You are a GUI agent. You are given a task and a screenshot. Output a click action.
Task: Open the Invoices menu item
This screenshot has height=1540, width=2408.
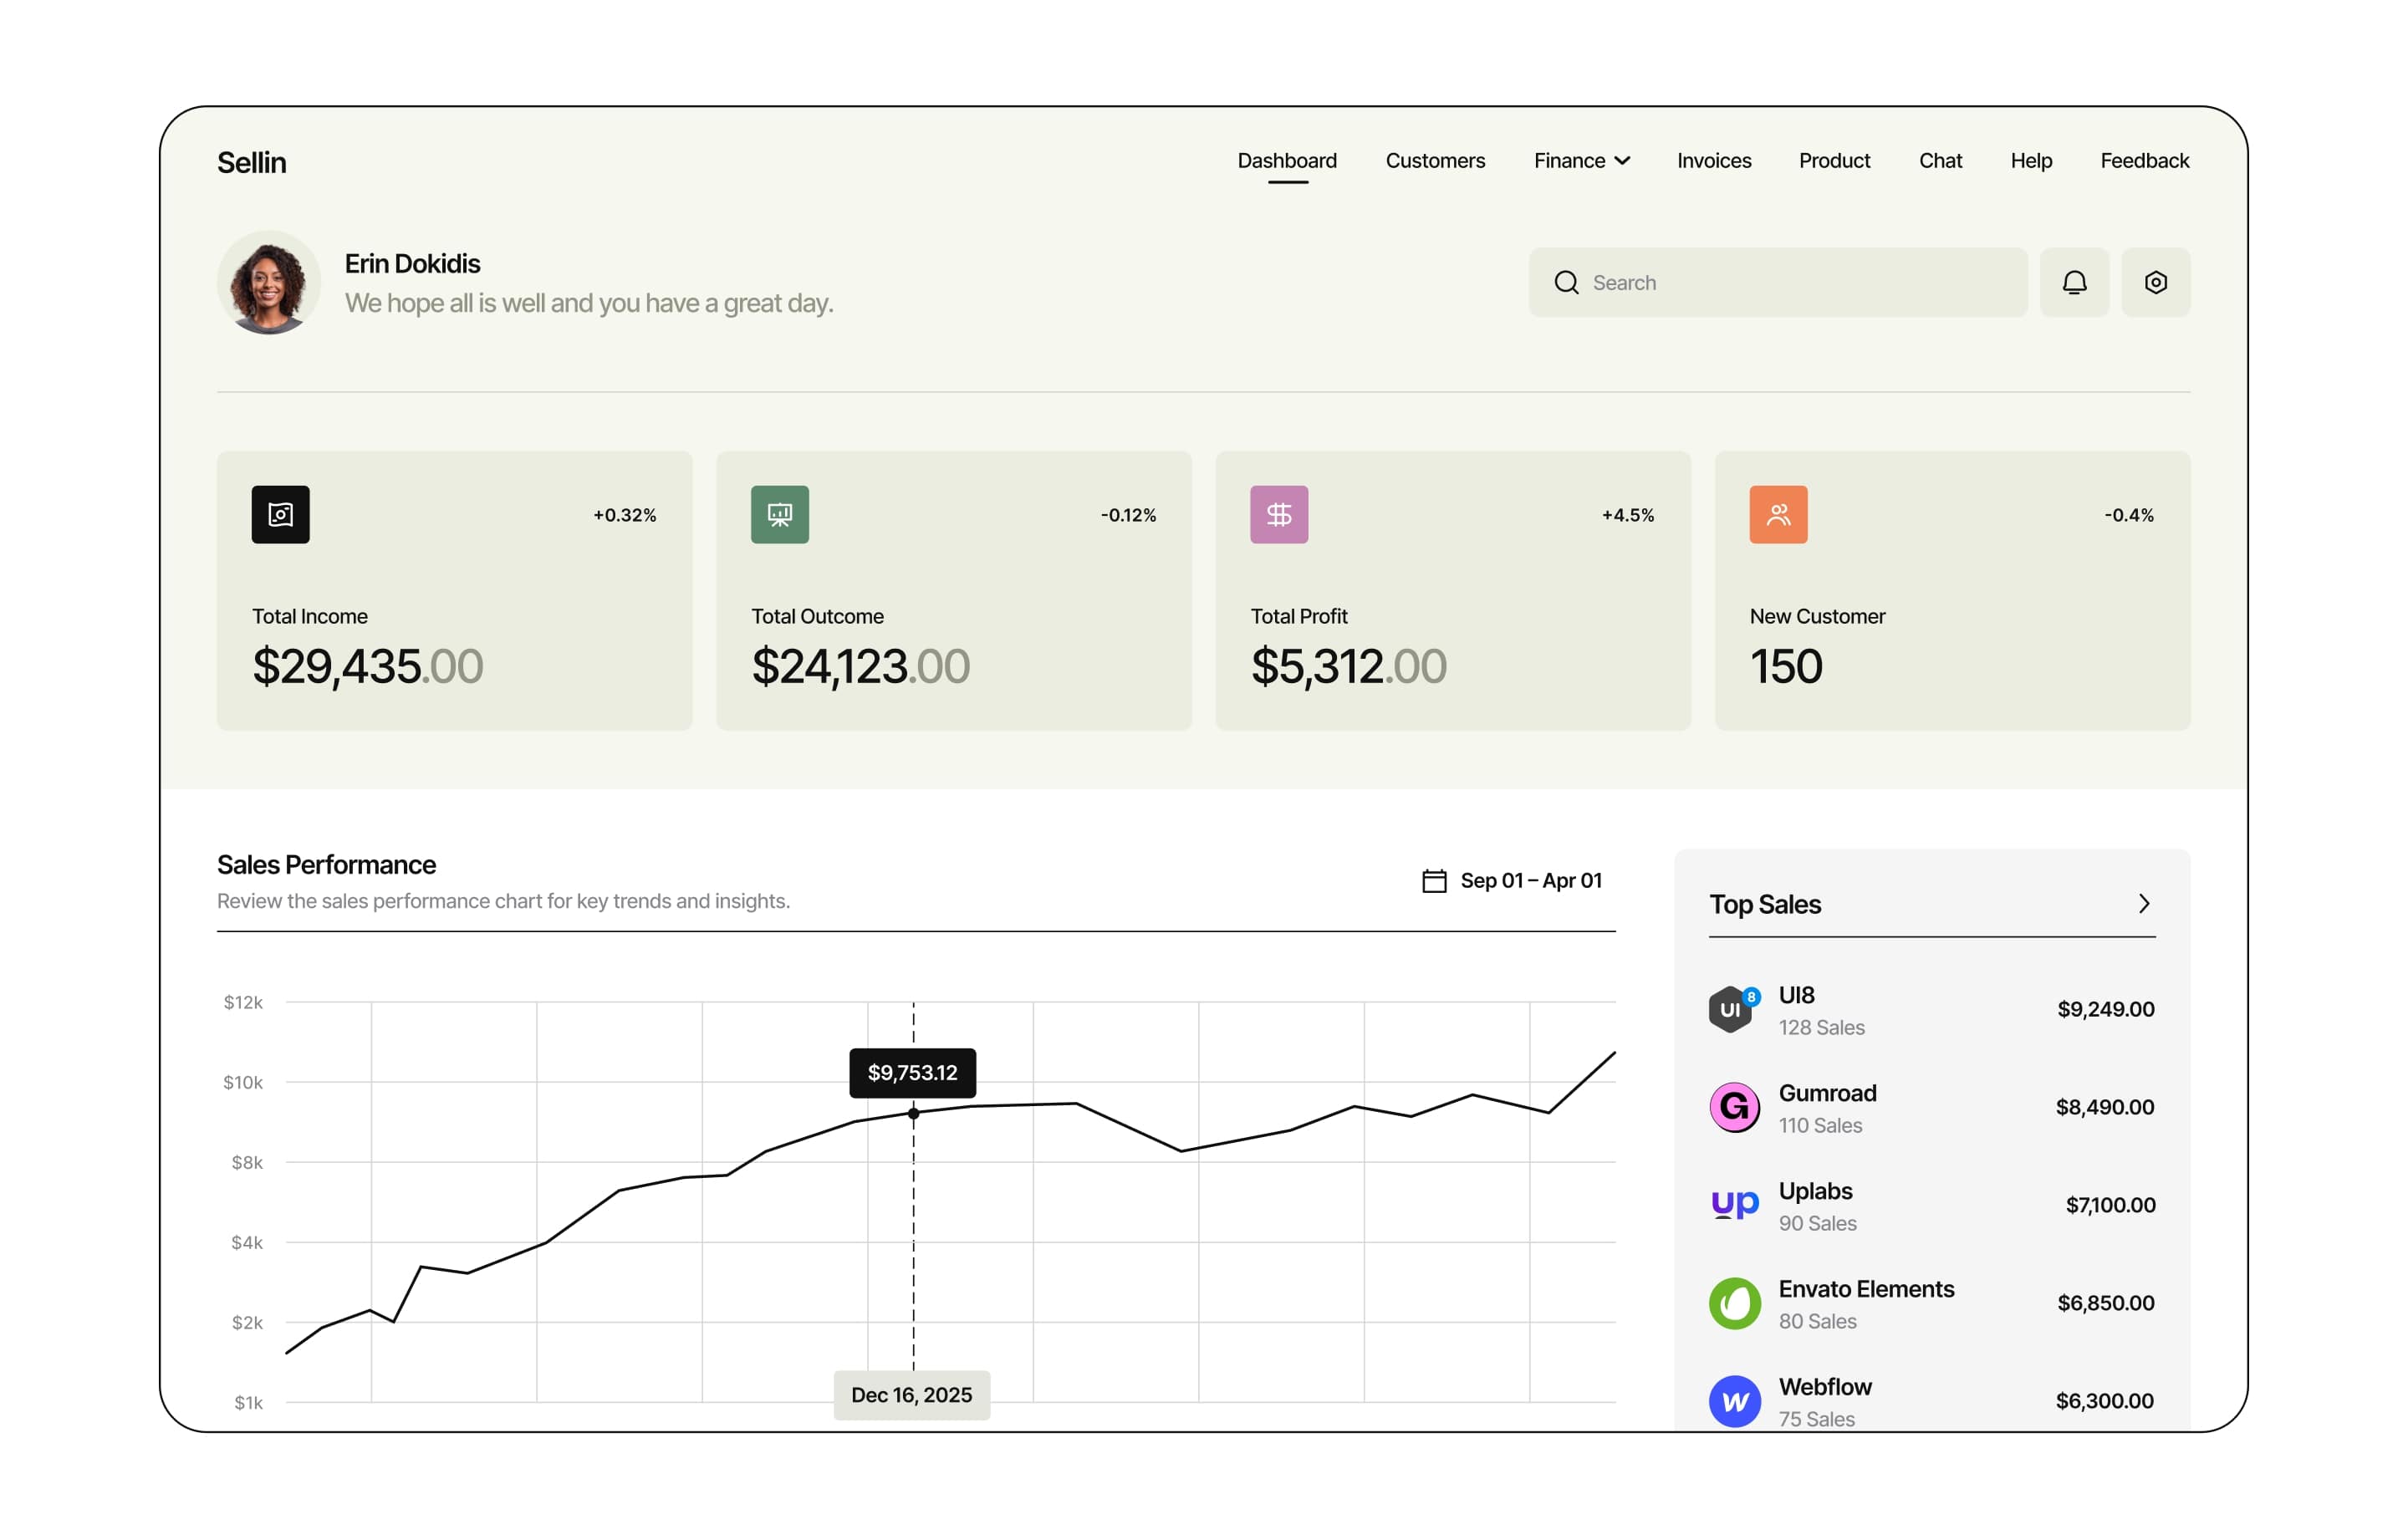tap(1713, 161)
